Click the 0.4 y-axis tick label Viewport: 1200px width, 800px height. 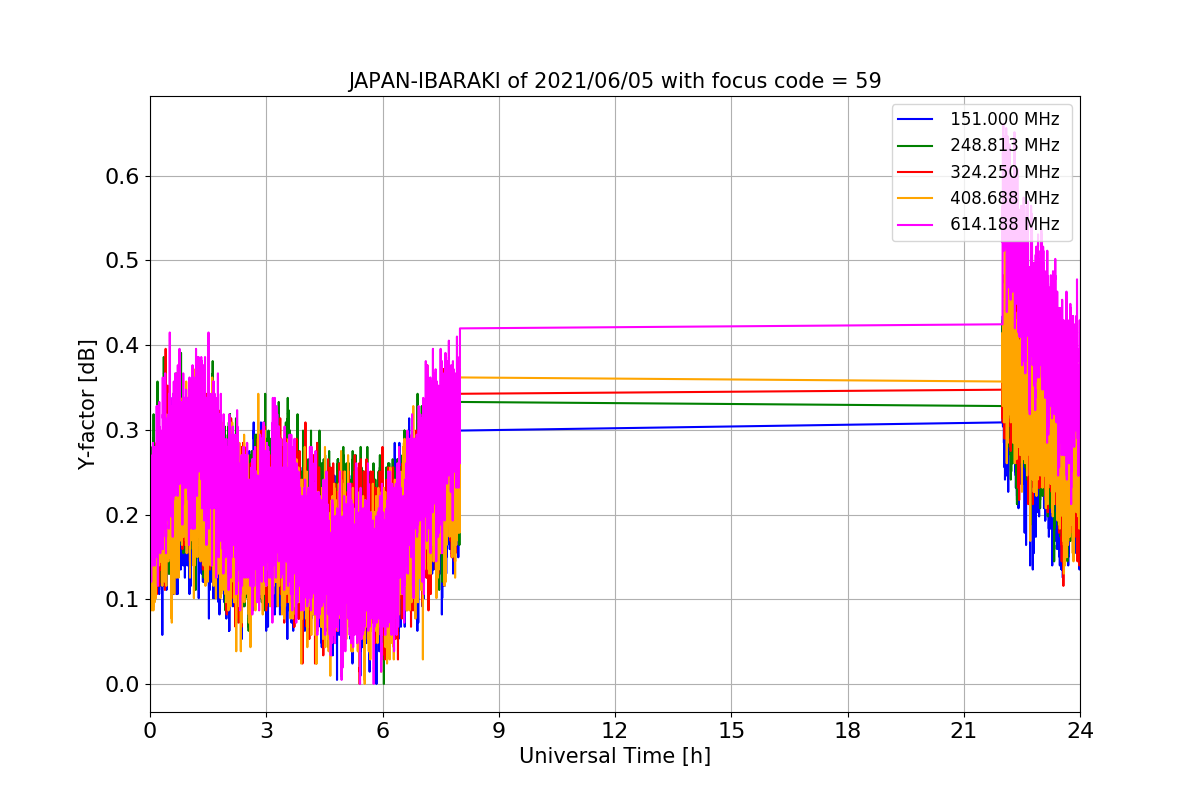123,346
